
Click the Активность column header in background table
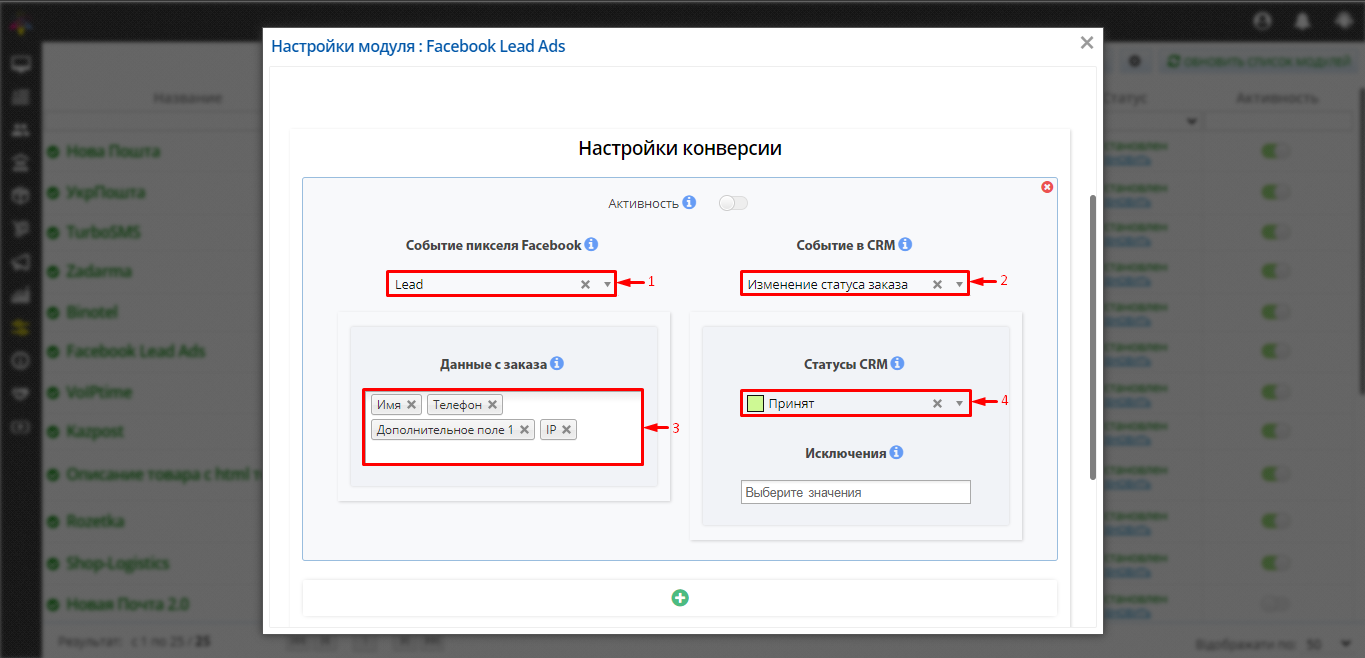tap(1276, 98)
